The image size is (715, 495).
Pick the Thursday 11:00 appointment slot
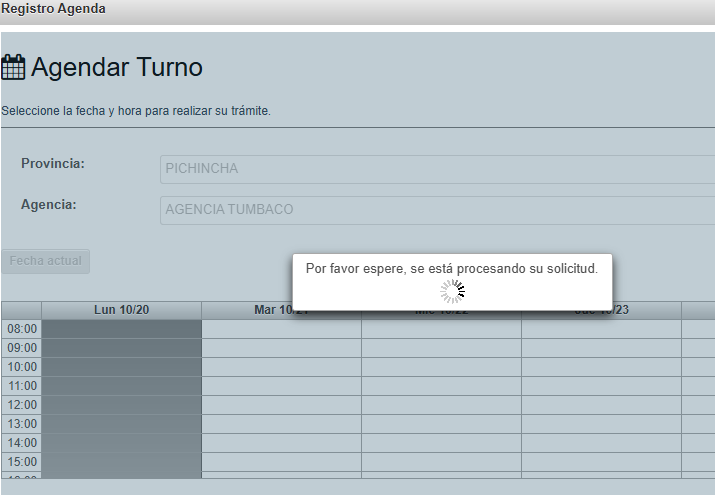coord(601,386)
